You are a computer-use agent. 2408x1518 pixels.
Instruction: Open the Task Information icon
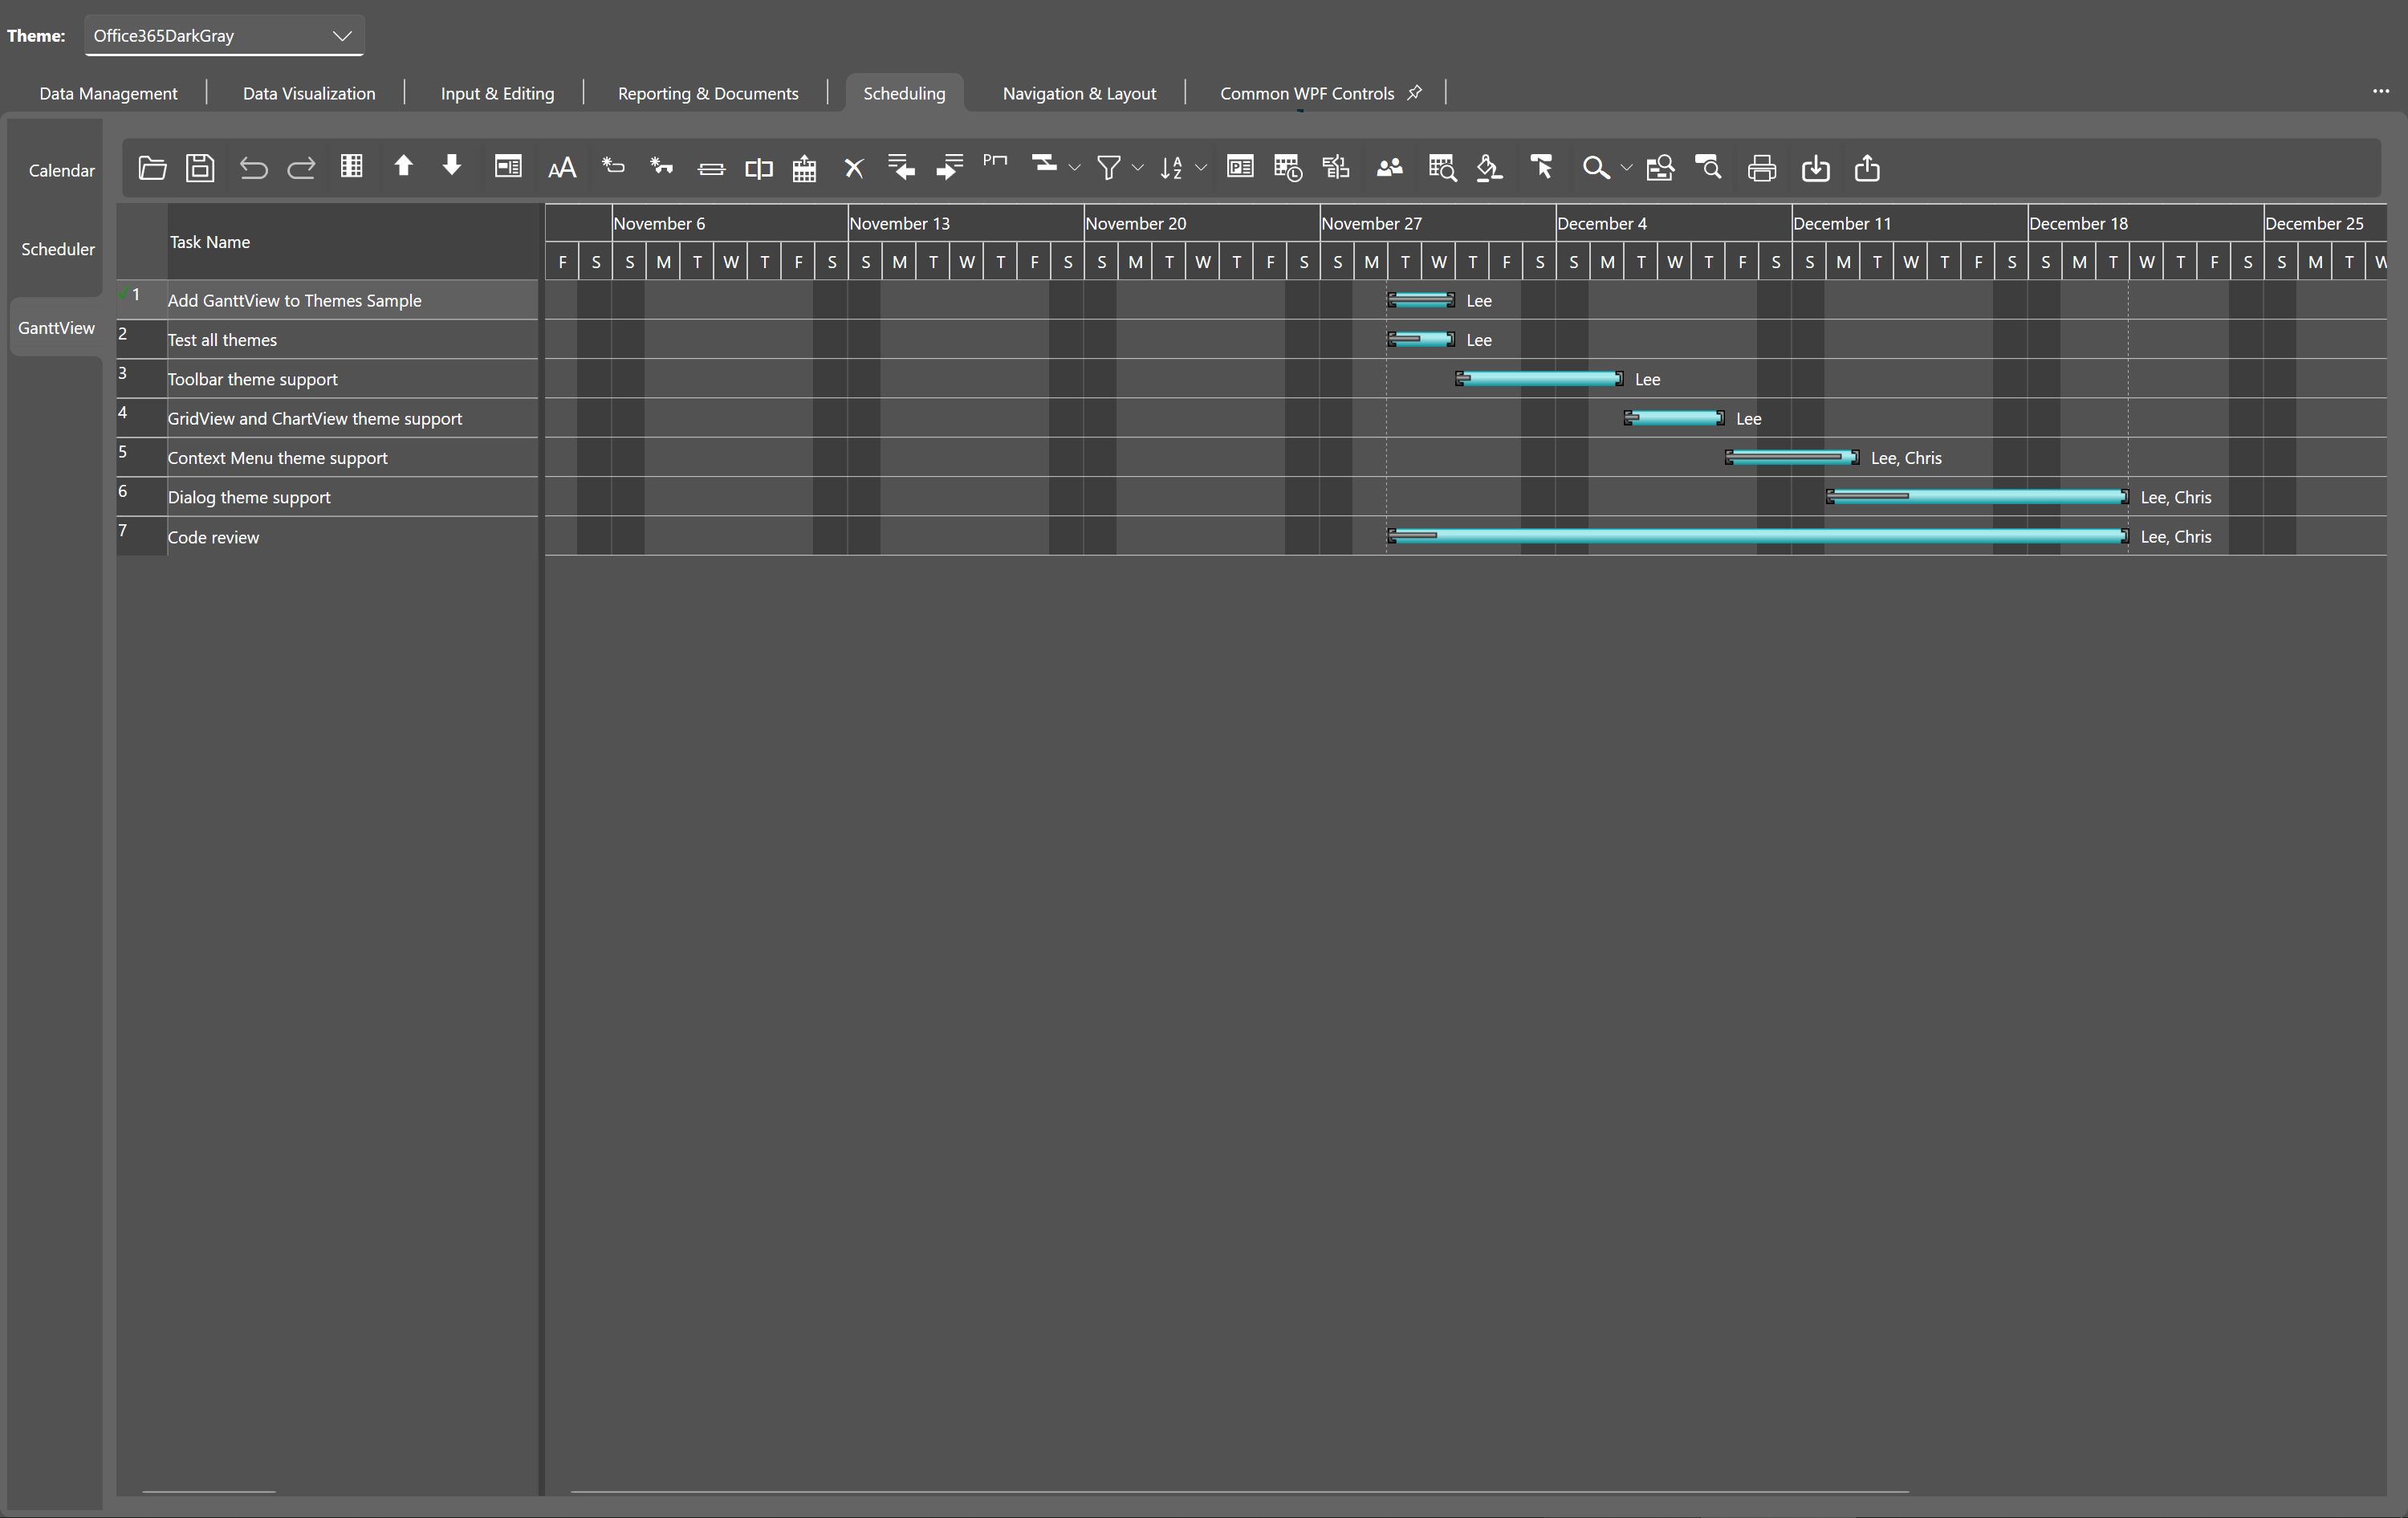508,166
